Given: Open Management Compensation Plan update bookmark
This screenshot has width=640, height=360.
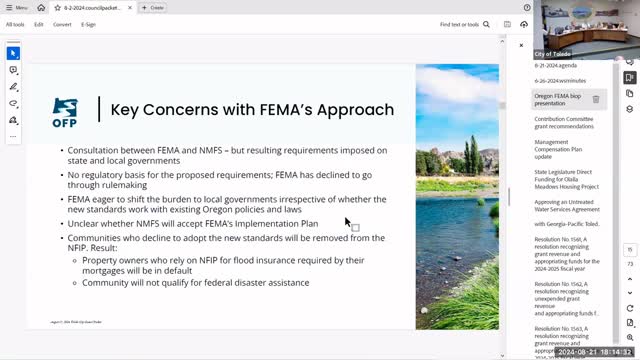Looking at the screenshot, I should click(558, 149).
